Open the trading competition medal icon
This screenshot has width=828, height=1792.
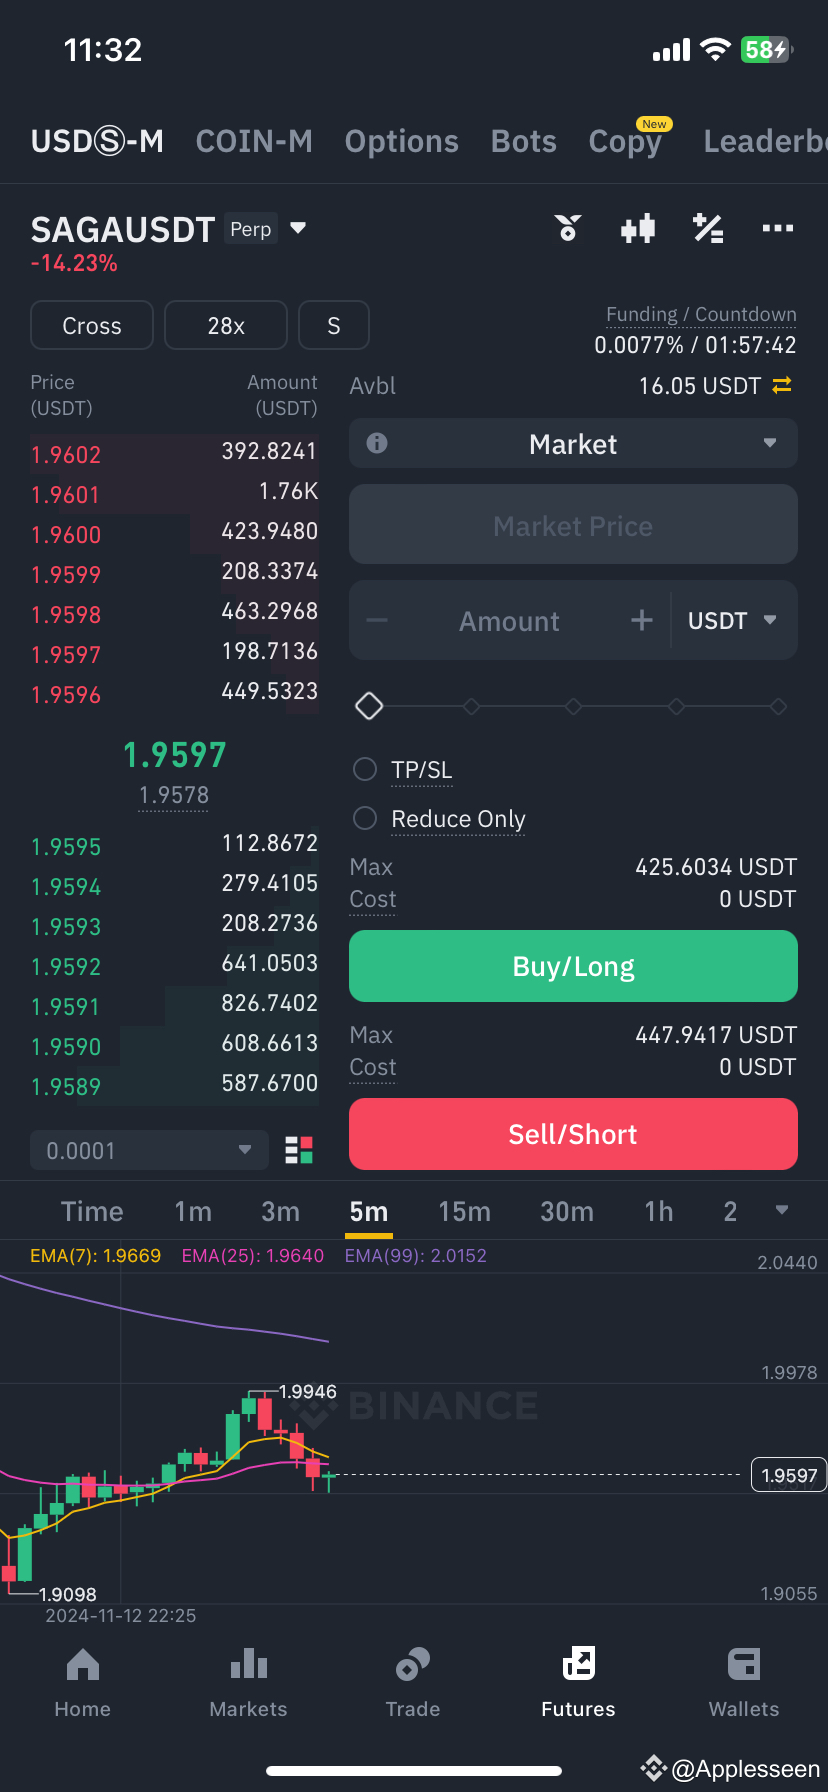pos(568,228)
